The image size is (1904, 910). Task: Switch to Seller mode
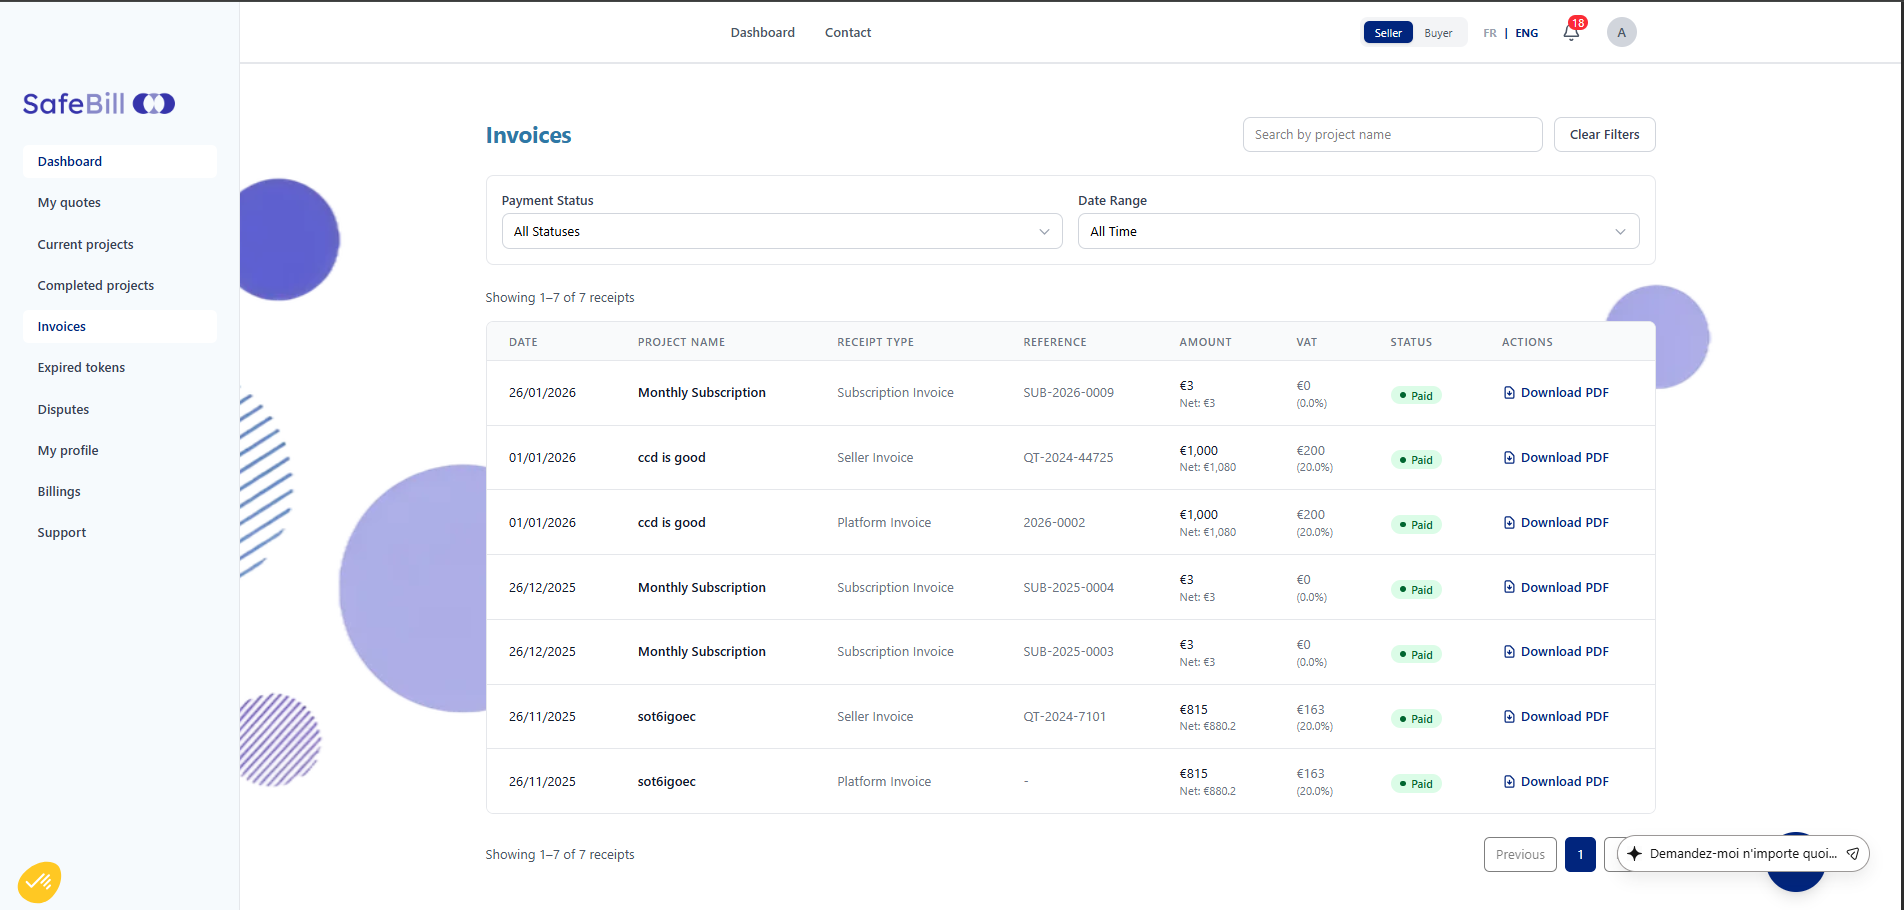(x=1388, y=33)
